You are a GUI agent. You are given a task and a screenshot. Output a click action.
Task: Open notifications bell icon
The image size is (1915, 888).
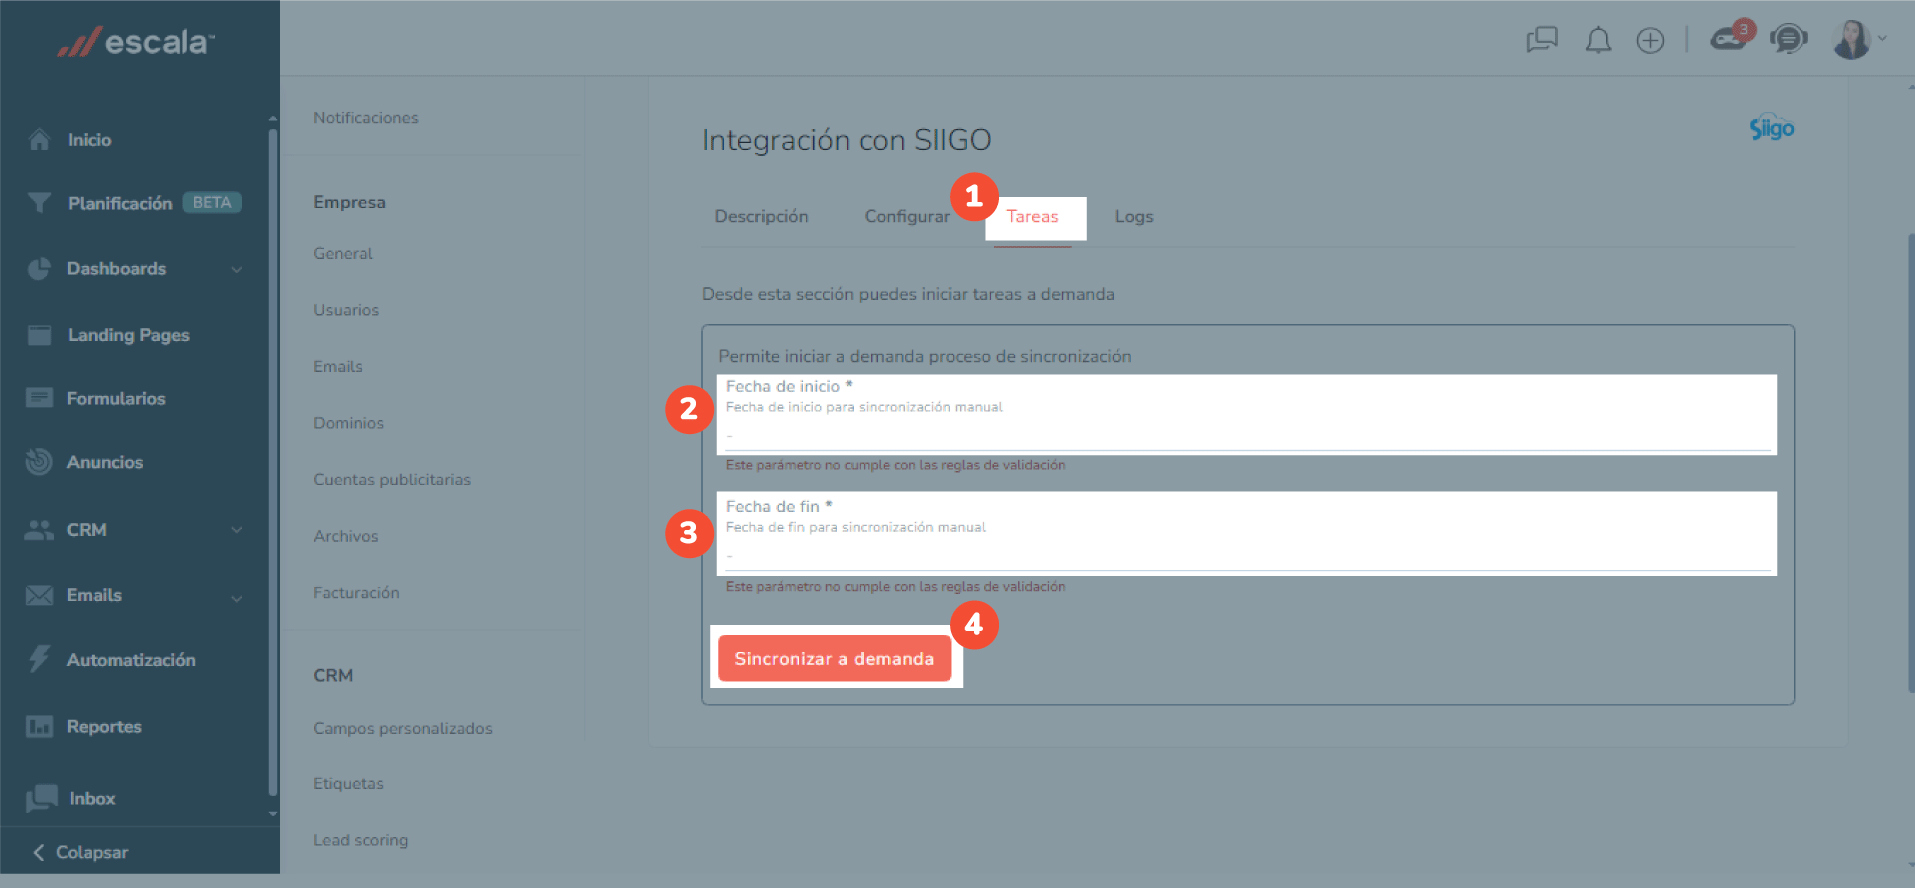1598,40
